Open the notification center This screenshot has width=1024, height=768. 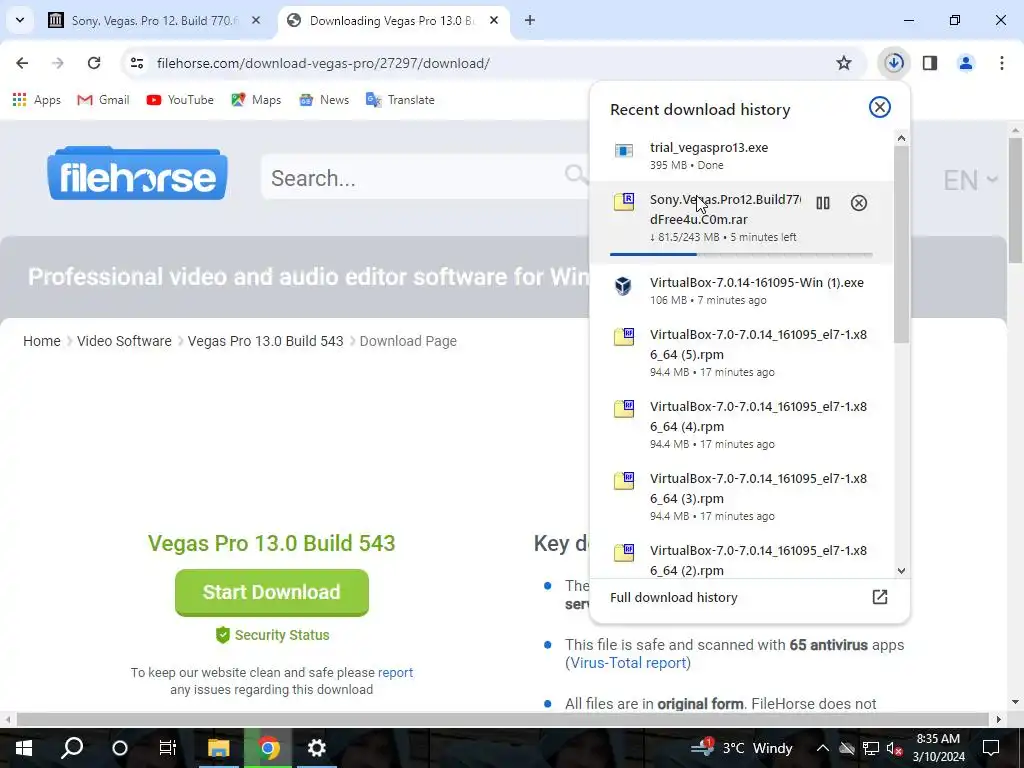(991, 748)
